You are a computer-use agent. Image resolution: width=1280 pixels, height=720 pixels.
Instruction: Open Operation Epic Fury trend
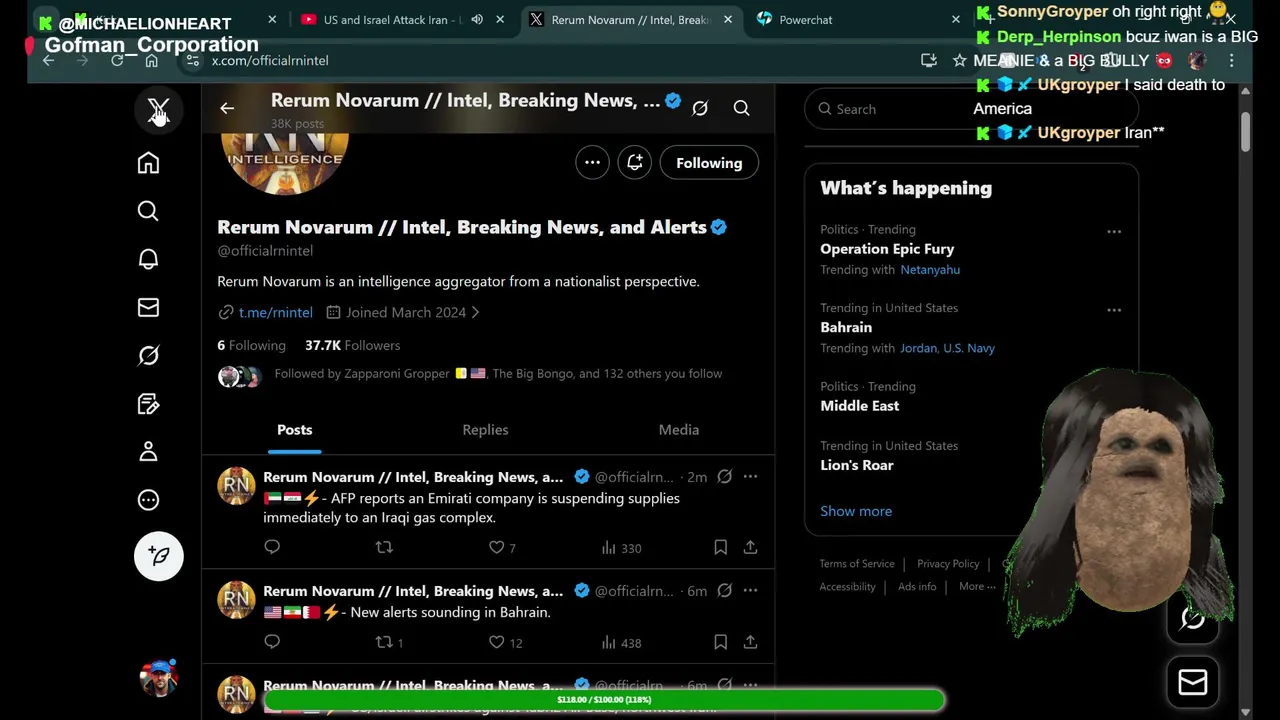(887, 249)
